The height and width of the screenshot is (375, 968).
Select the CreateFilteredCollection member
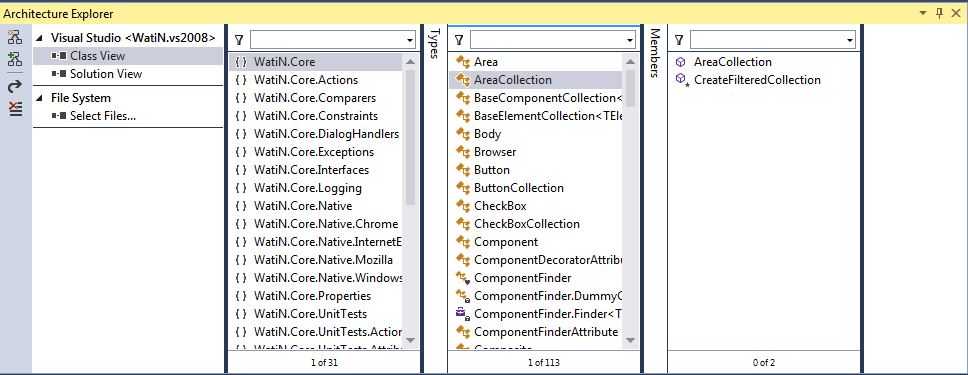pyautogui.click(x=757, y=80)
